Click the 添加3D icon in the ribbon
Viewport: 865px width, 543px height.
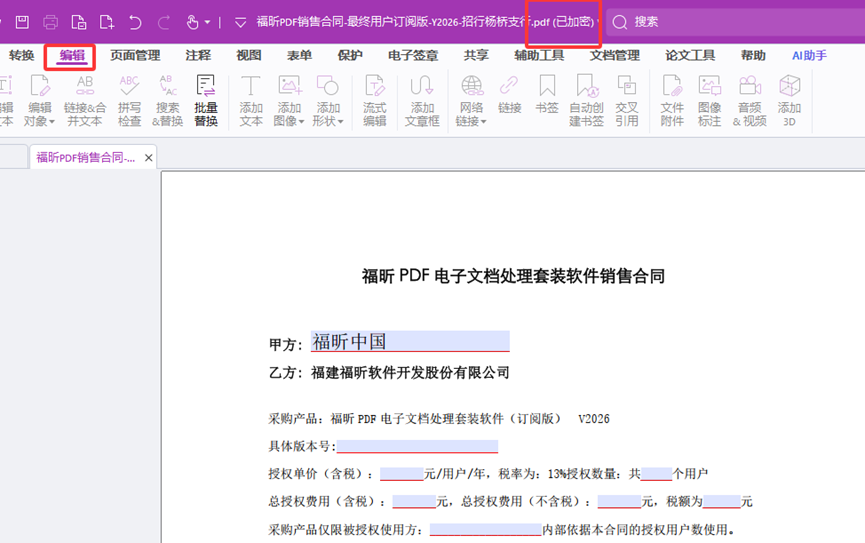[789, 100]
